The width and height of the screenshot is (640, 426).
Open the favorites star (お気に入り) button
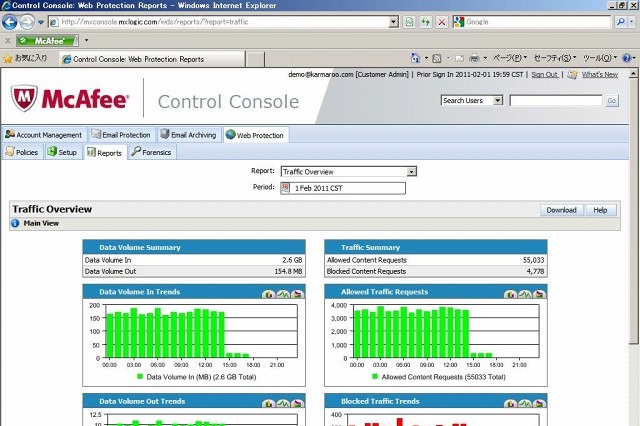click(x=25, y=58)
